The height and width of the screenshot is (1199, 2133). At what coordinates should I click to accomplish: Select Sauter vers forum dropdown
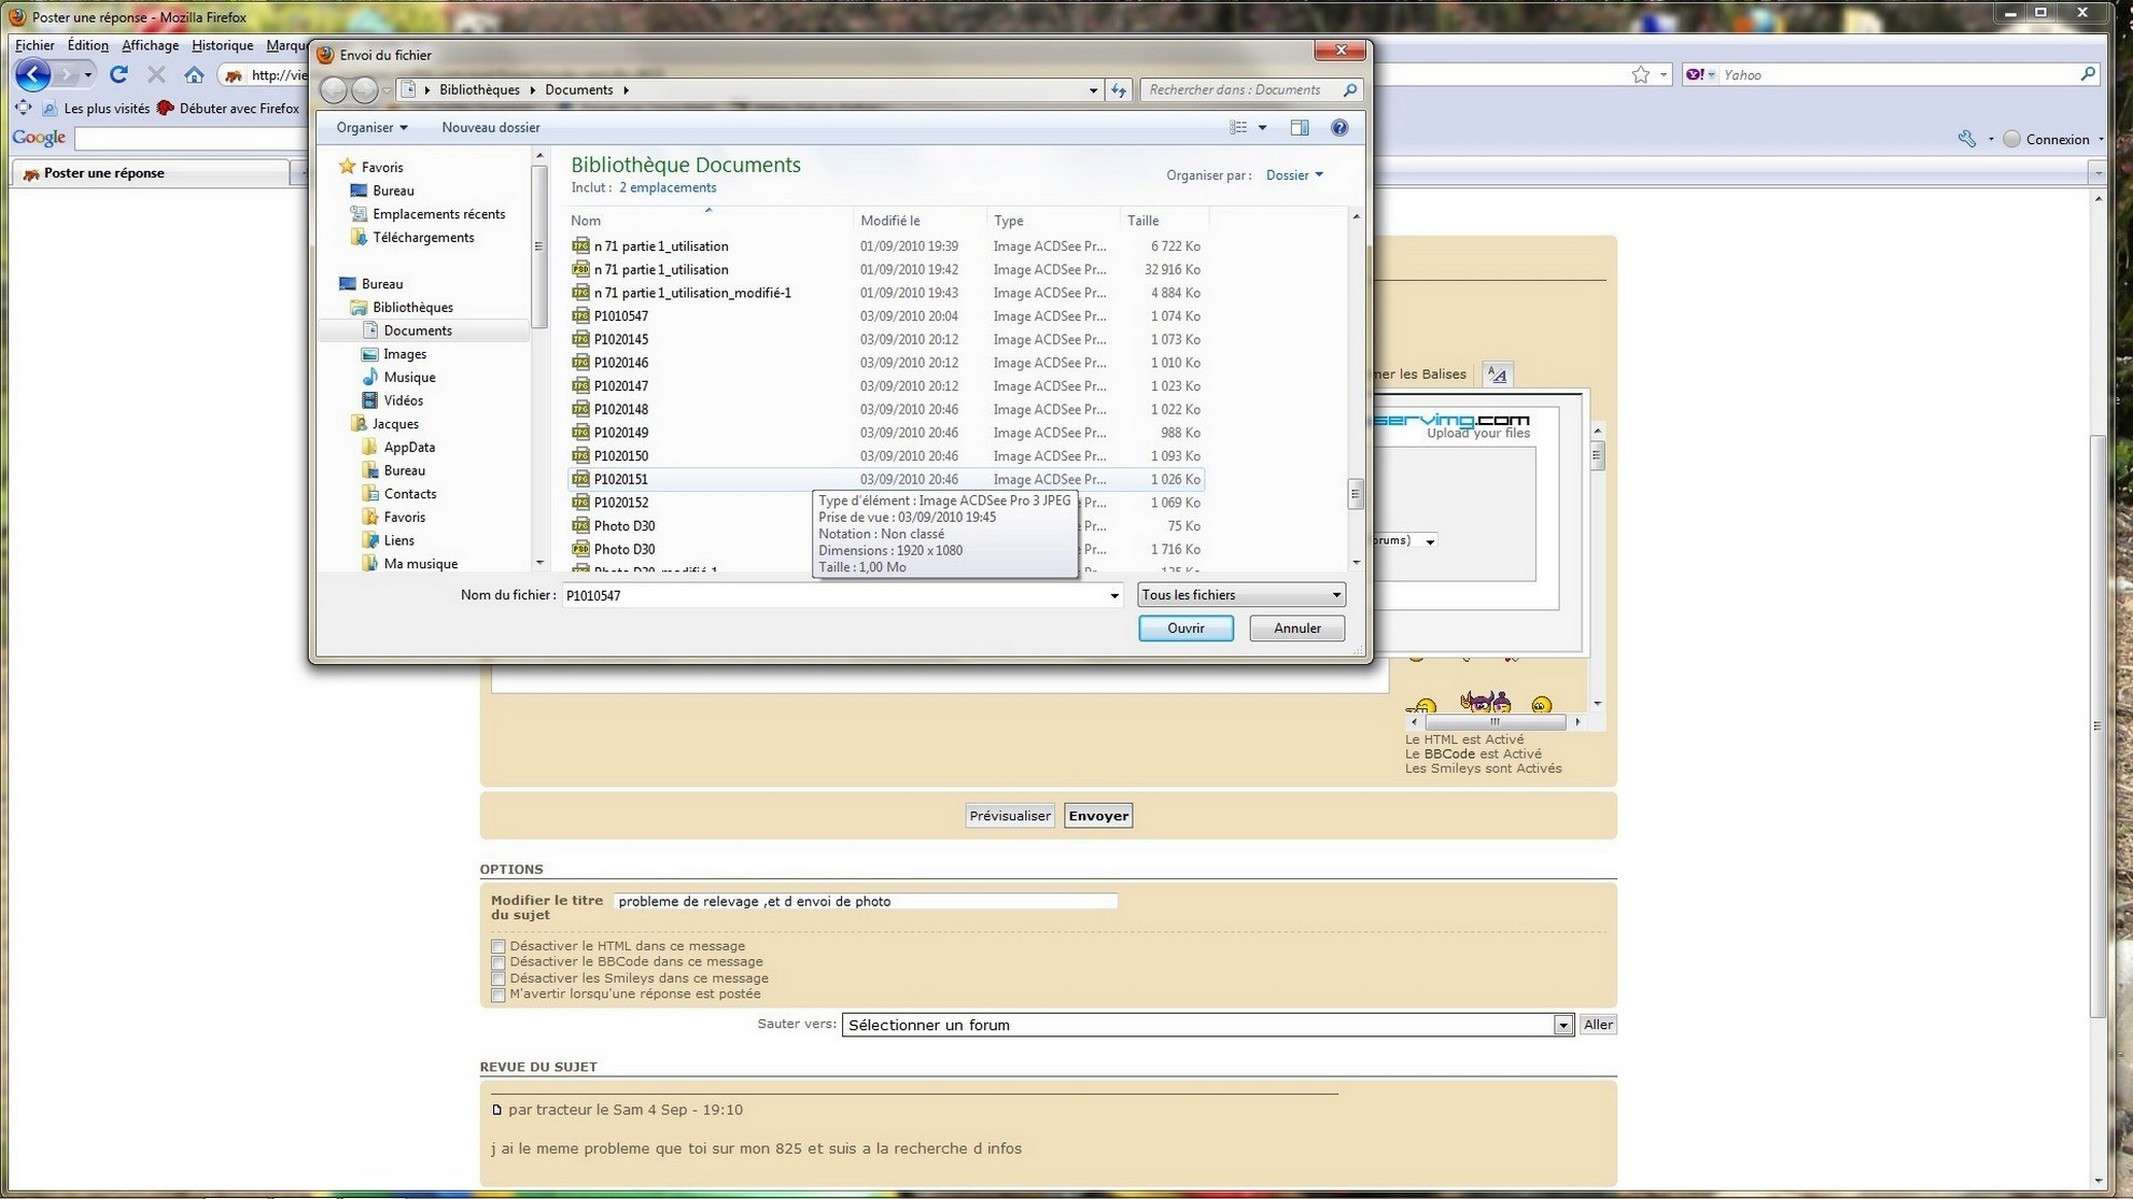pos(1206,1023)
